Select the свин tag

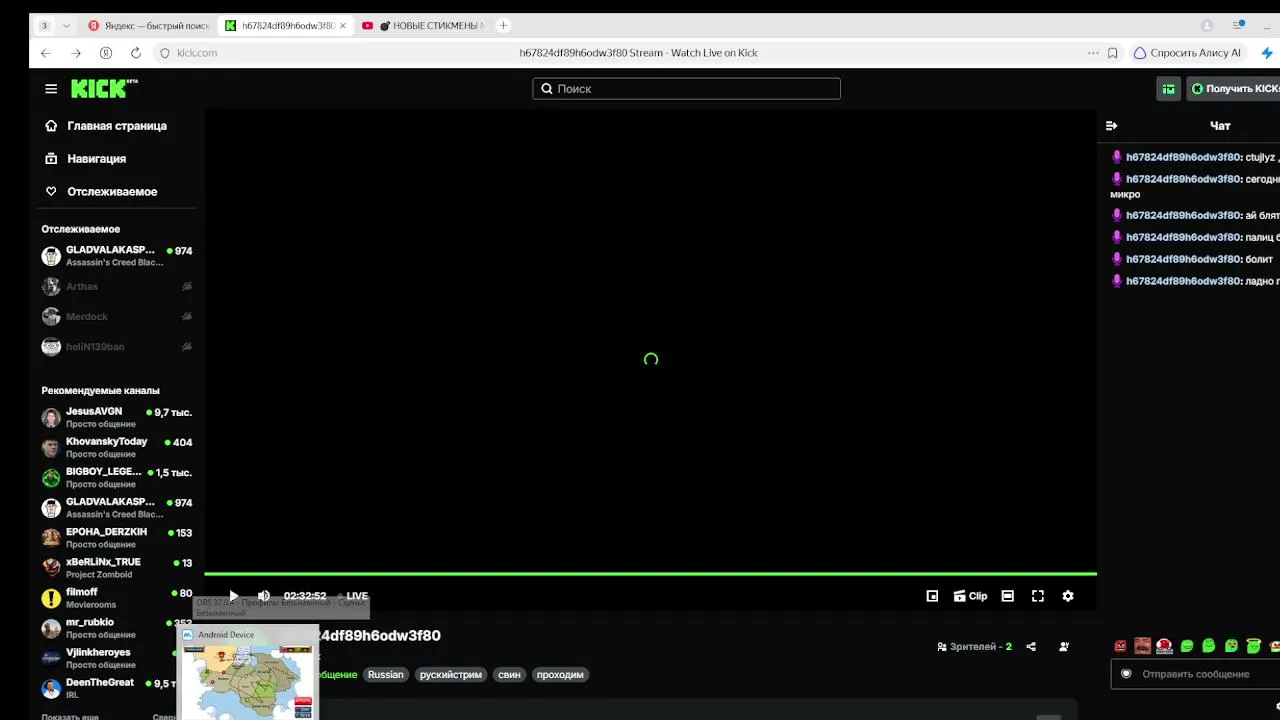pos(509,675)
